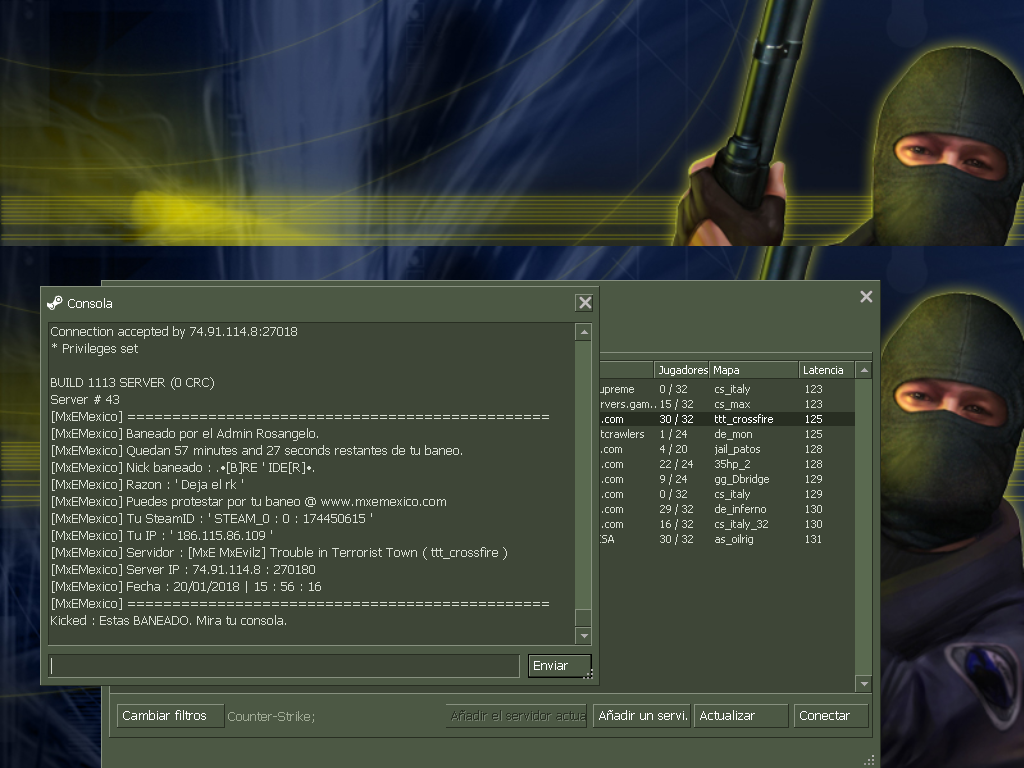Click the resize grip of server browser

click(869, 760)
